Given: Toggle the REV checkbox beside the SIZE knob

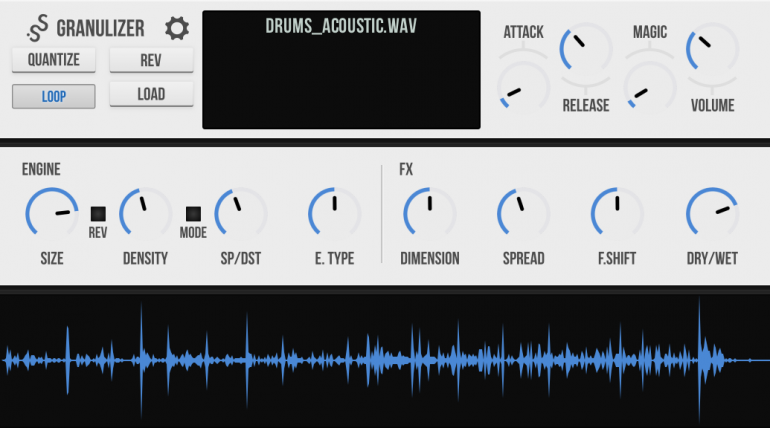Looking at the screenshot, I should click(98, 214).
